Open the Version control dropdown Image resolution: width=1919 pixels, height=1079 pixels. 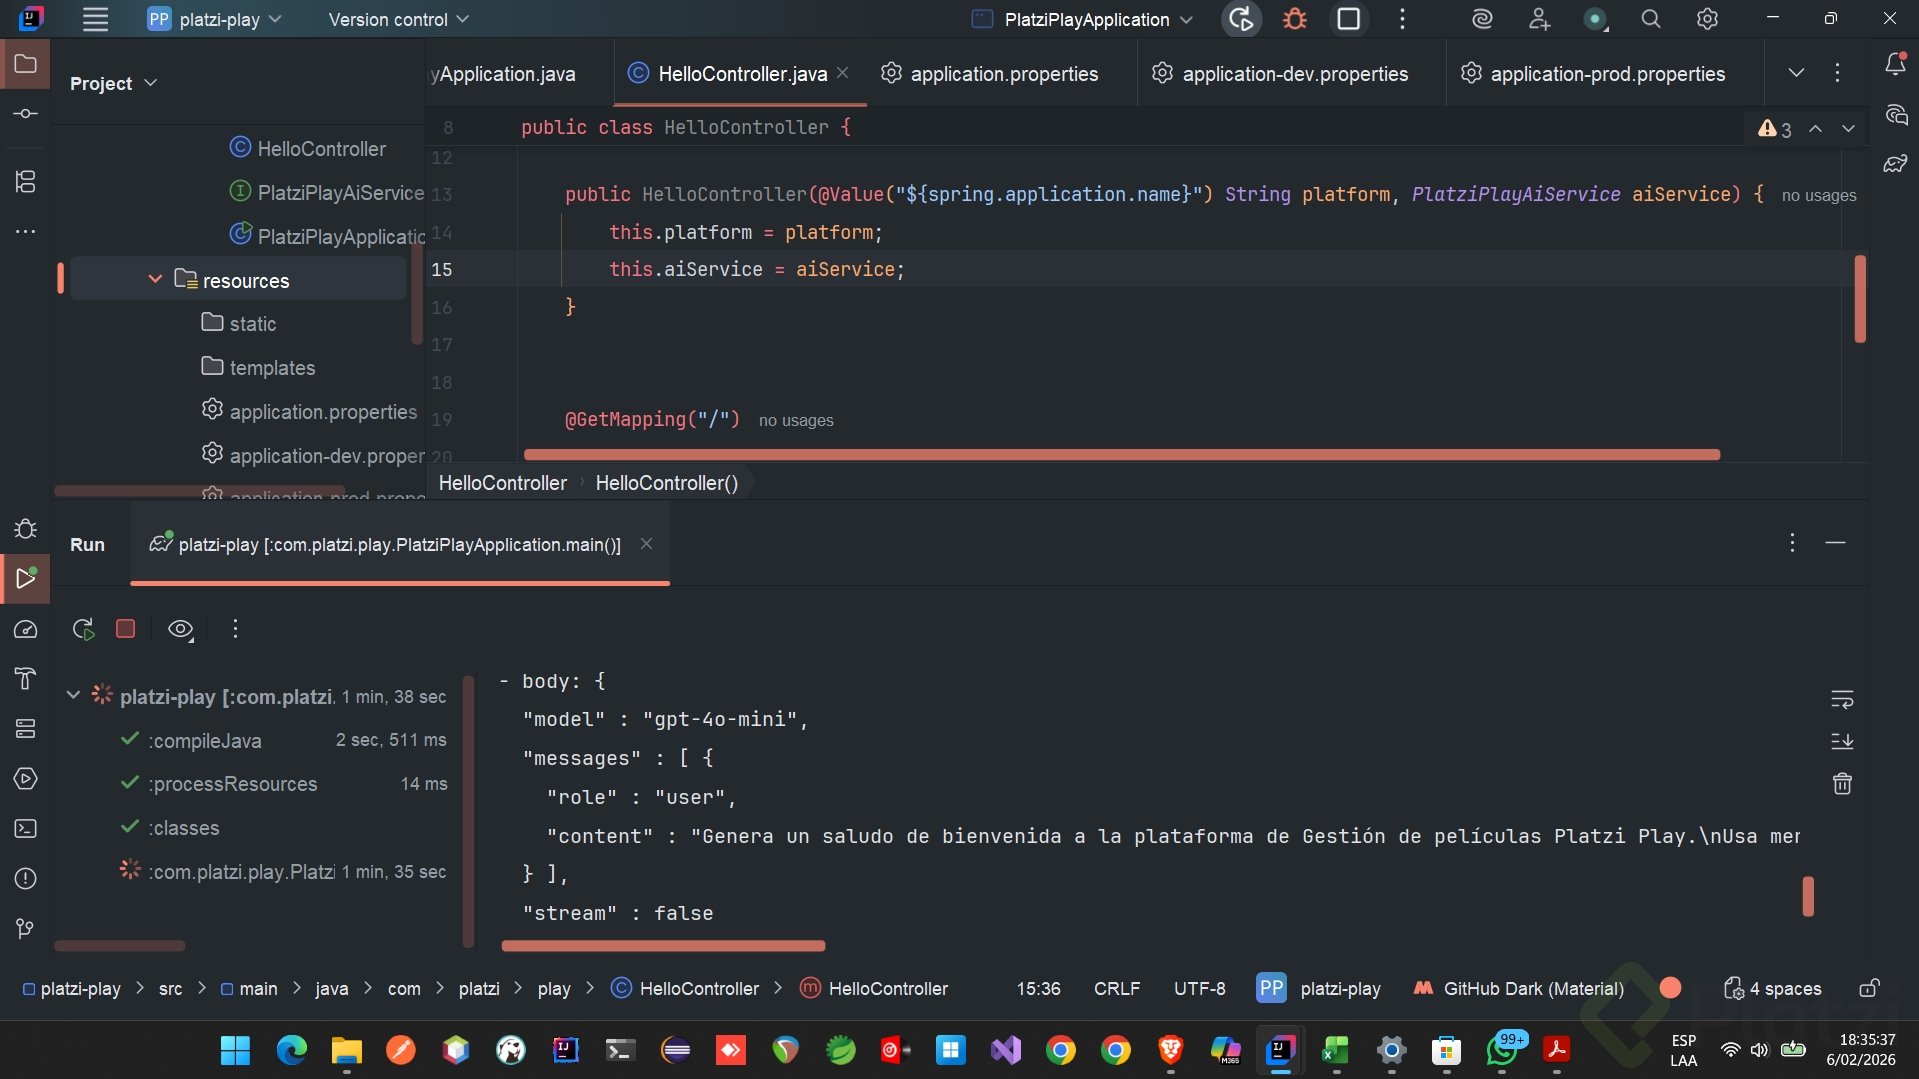pyautogui.click(x=398, y=19)
